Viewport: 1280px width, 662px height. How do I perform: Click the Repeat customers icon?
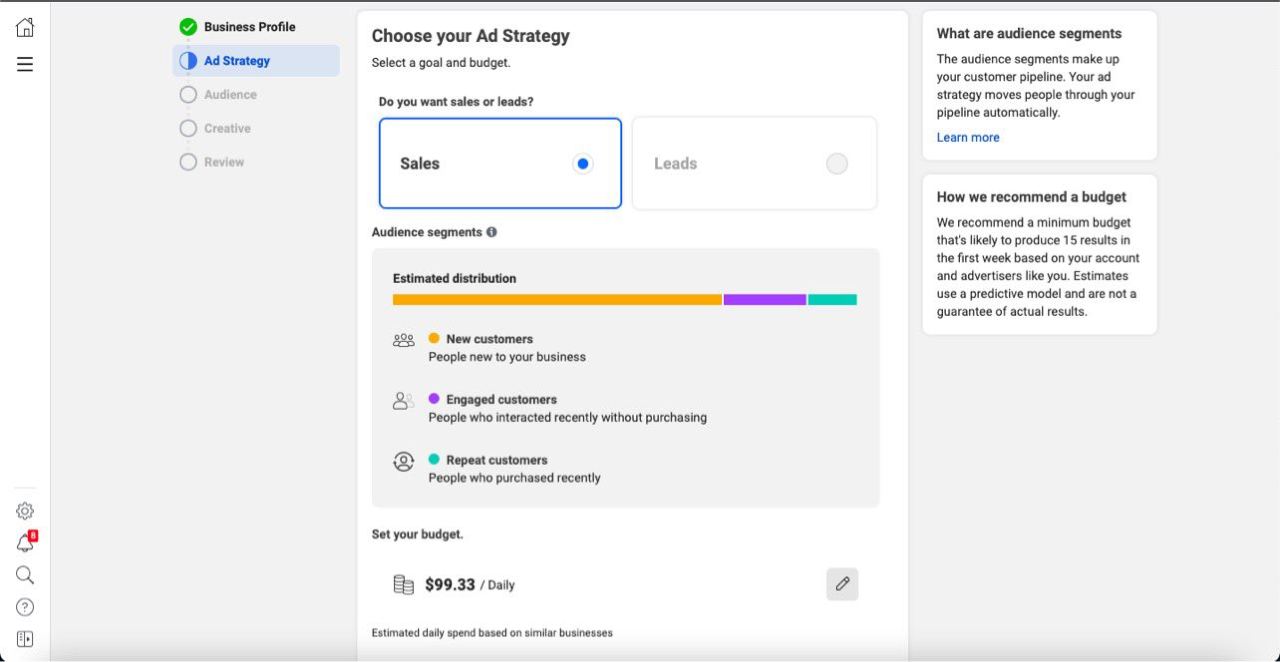403,461
